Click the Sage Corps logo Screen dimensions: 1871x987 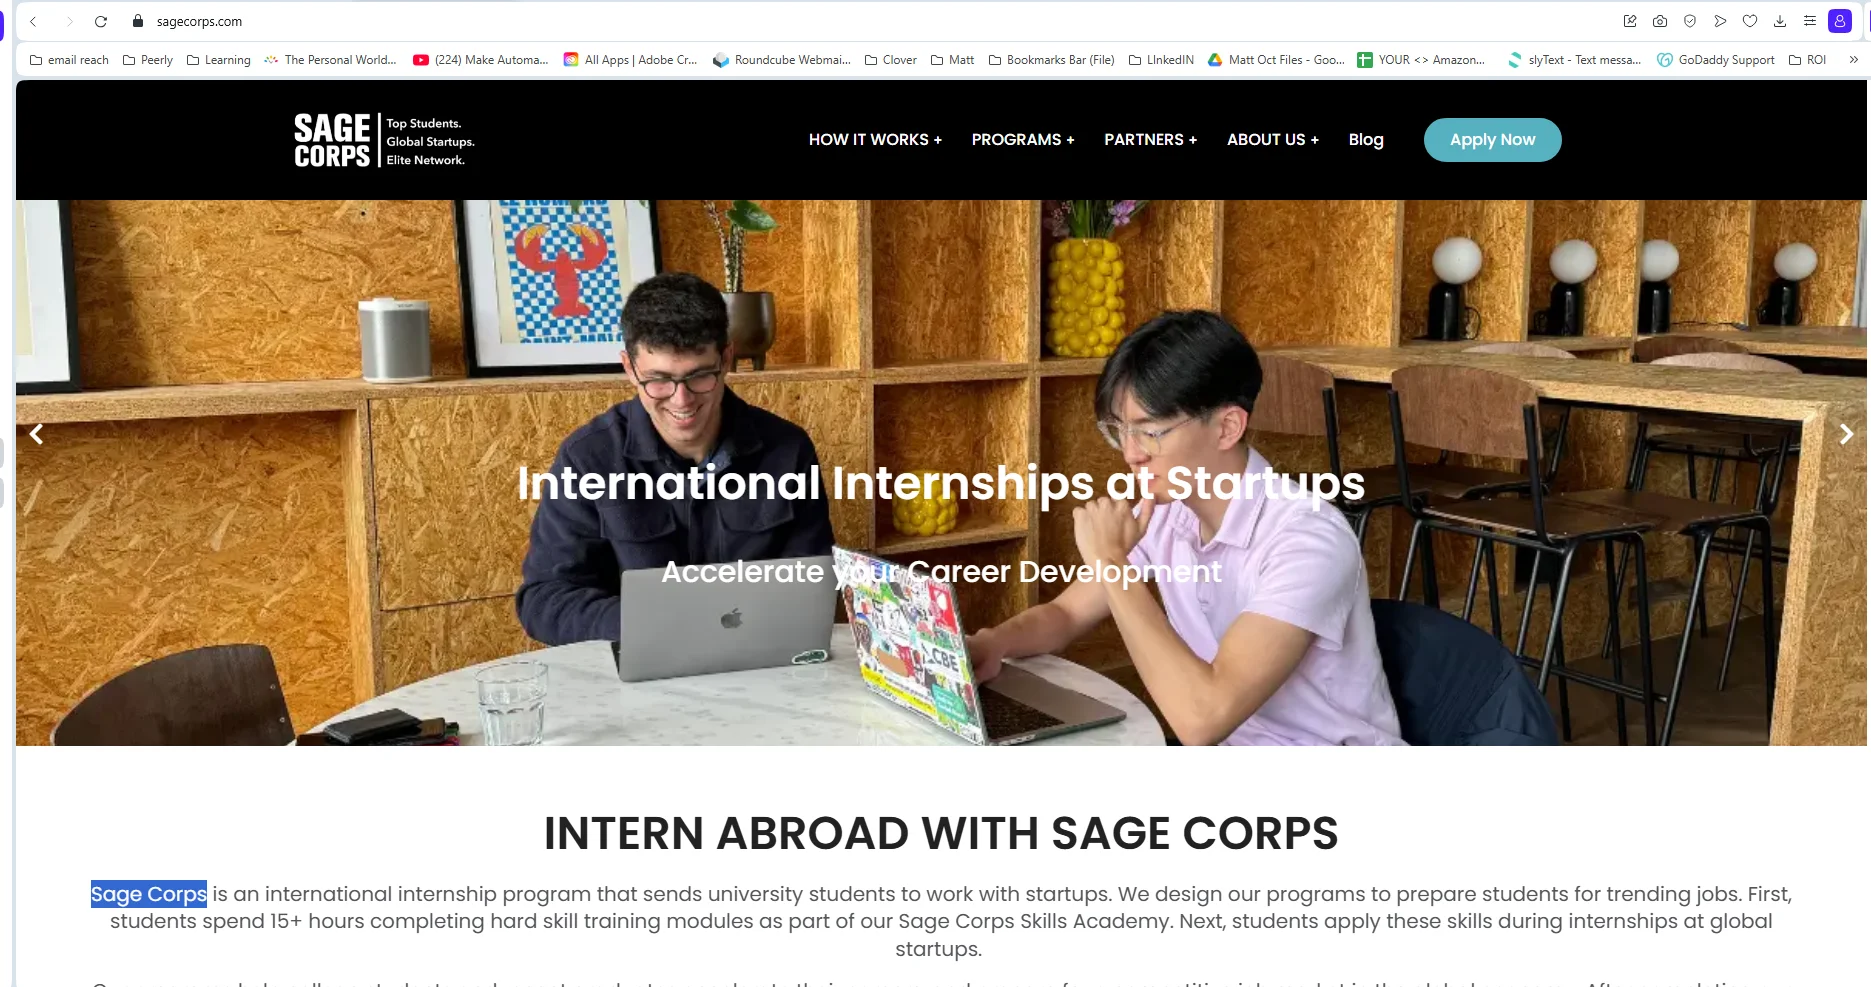(384, 140)
